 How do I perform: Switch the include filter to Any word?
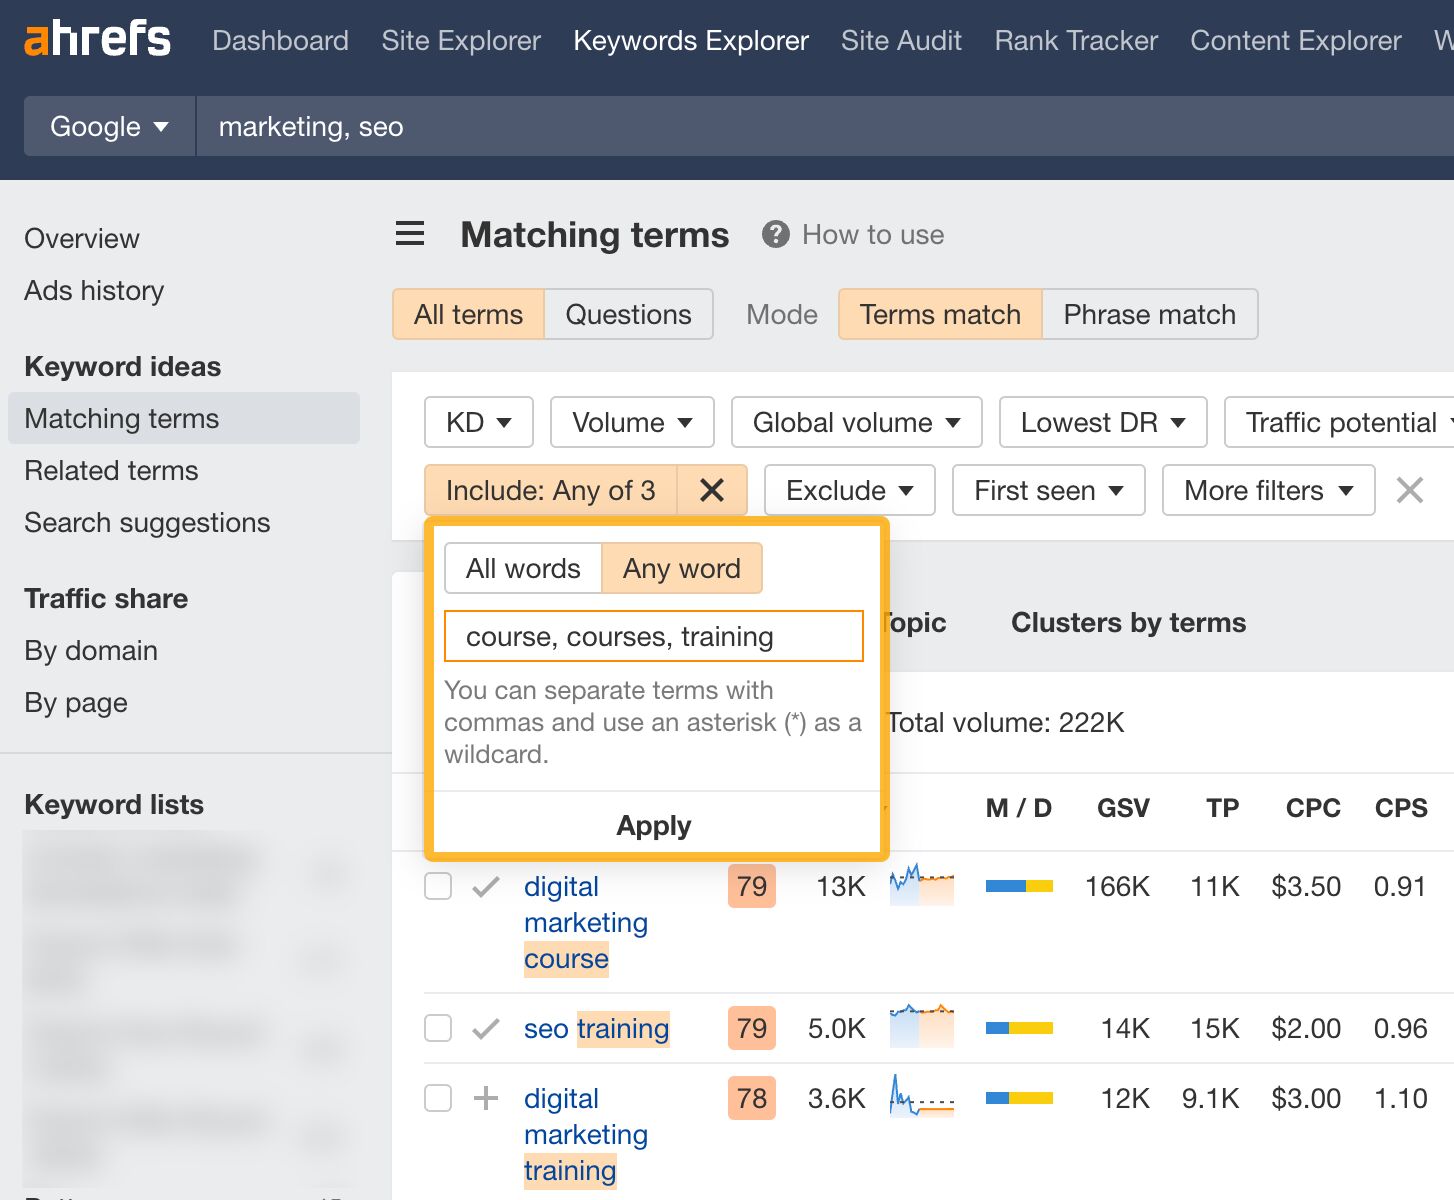[x=681, y=568]
